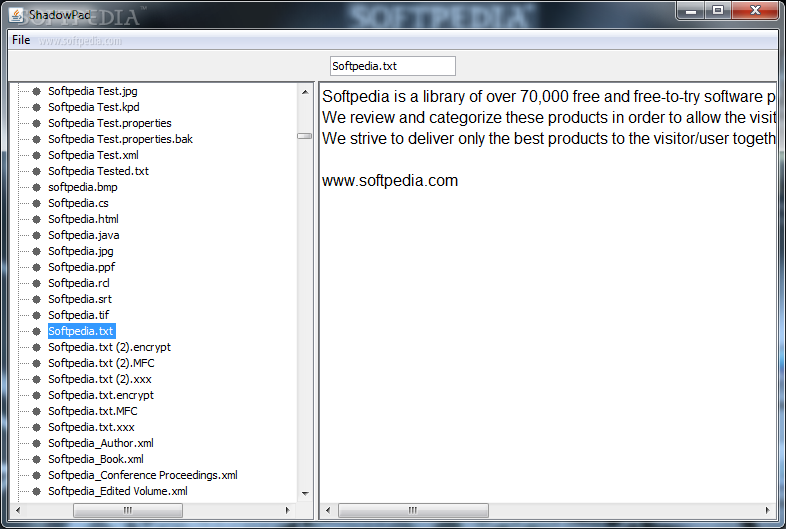This screenshot has height=529, width=786.
Task: Select Softpedia.ppf file
Action: pos(82,267)
